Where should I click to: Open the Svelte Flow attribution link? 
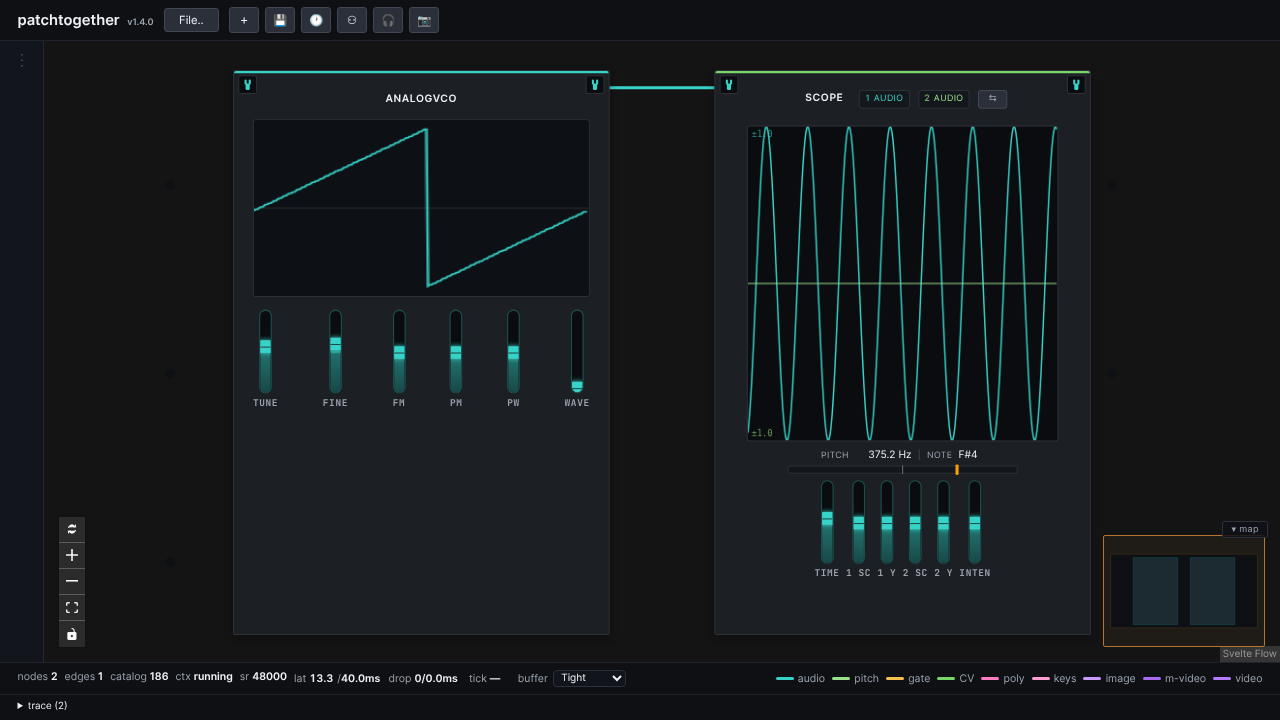[1250, 654]
